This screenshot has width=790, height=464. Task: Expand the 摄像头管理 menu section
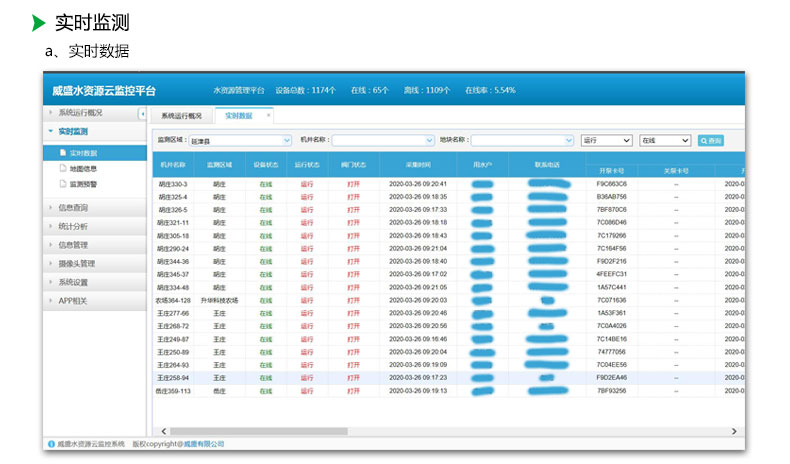[76, 264]
